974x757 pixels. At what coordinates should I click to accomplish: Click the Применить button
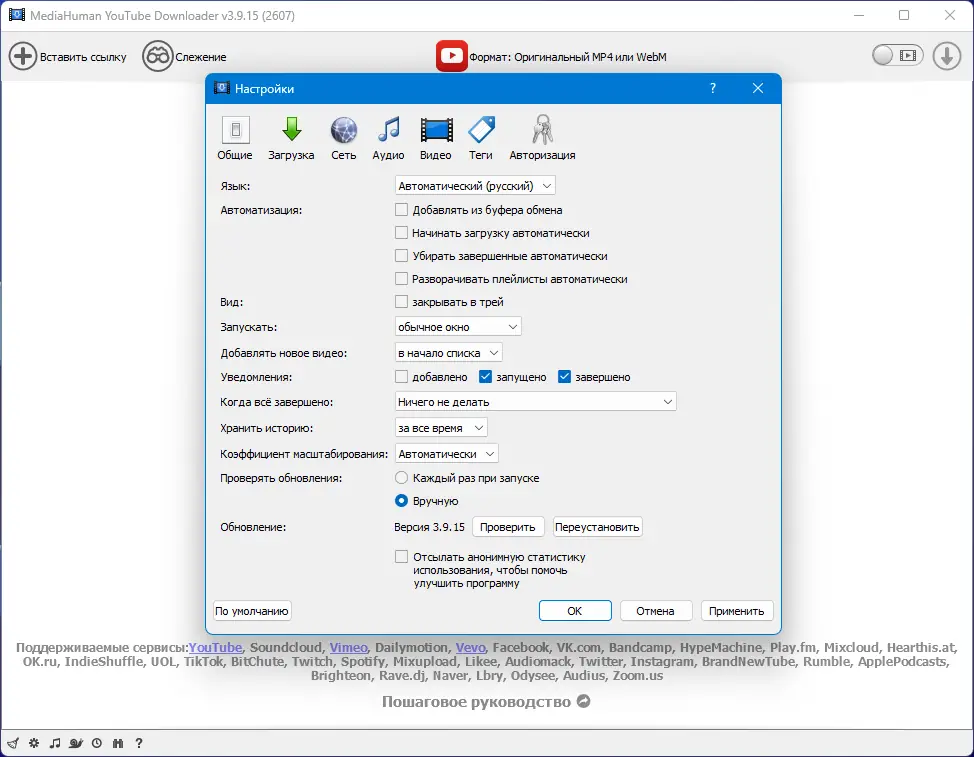pos(737,611)
